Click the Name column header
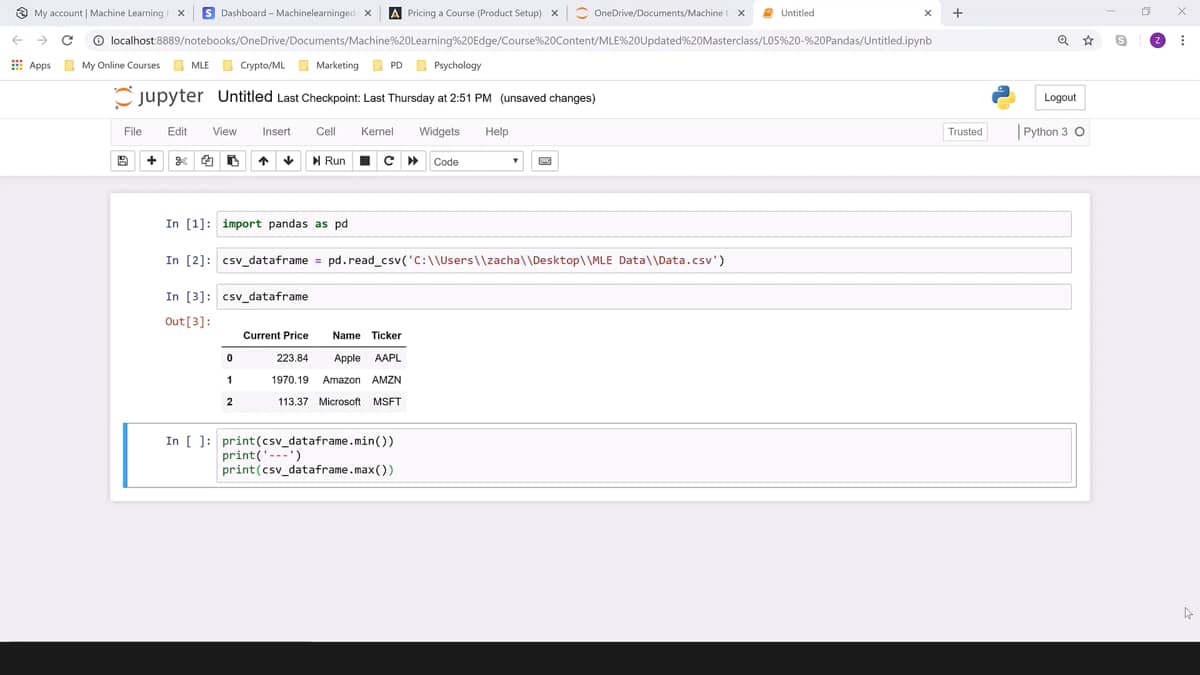 click(346, 335)
